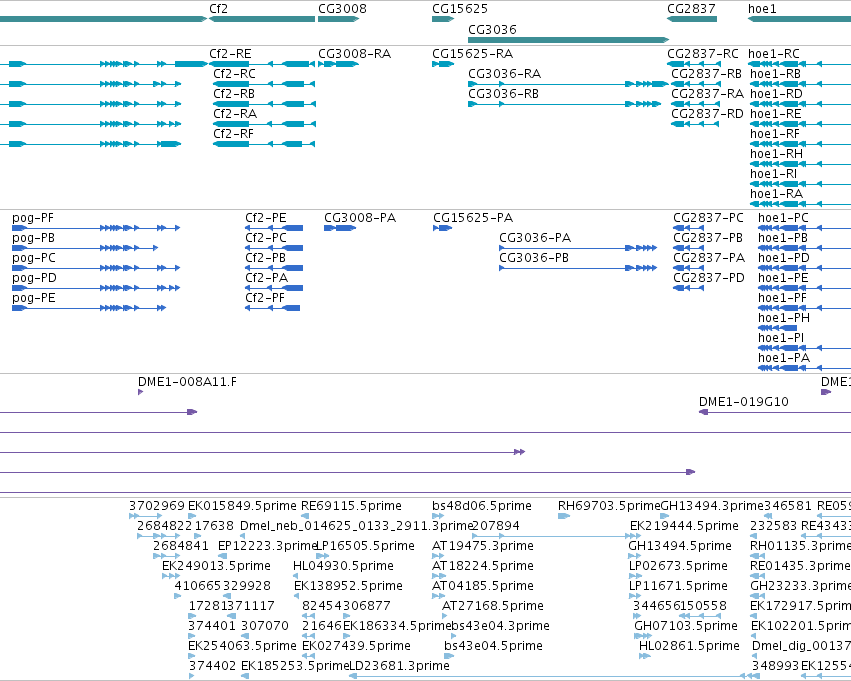The image size is (851, 681).
Task: Click the hoe1-RC transcript label
Action: 773,54
